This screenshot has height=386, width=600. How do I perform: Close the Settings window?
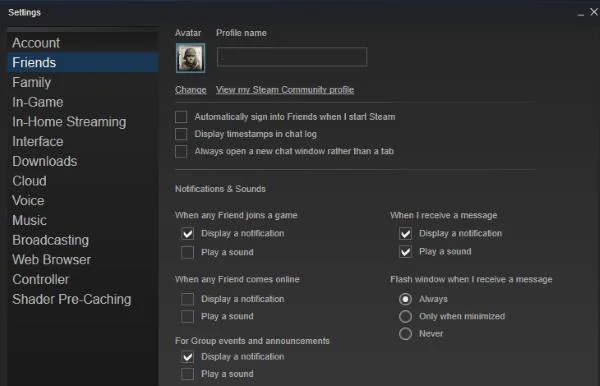point(594,12)
